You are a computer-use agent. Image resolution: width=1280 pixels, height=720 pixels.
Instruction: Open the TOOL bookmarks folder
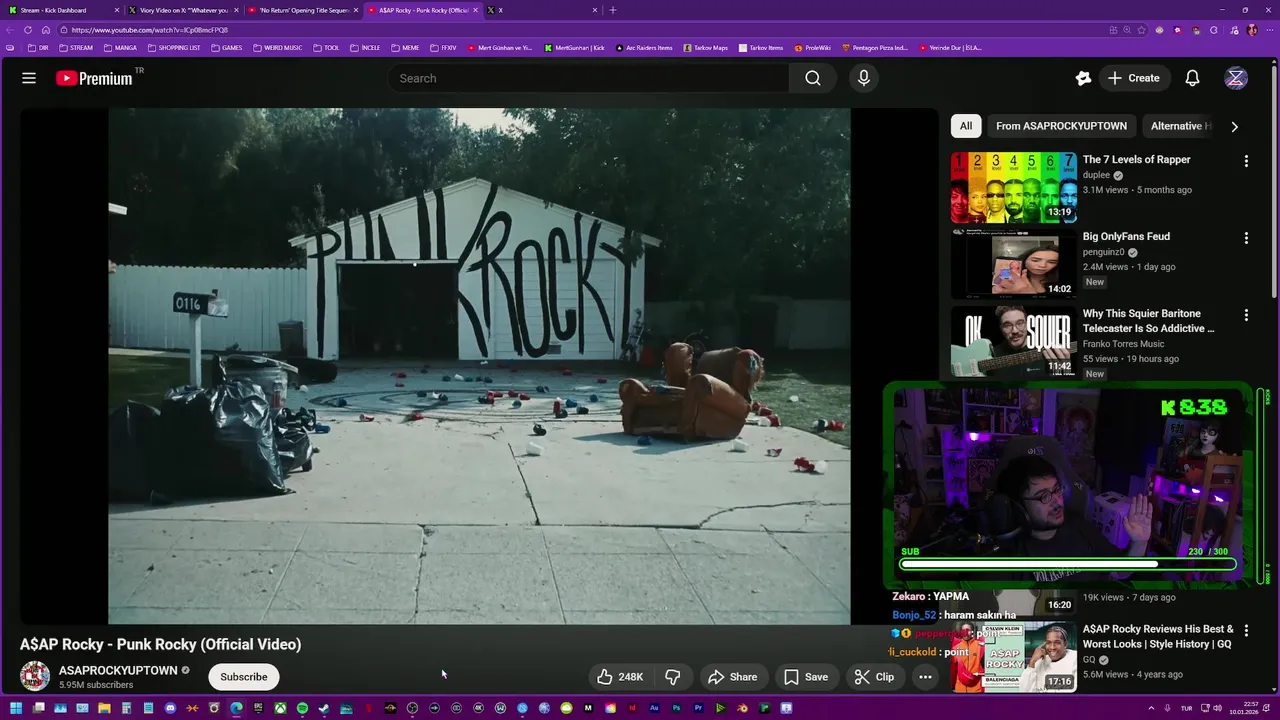click(x=326, y=47)
